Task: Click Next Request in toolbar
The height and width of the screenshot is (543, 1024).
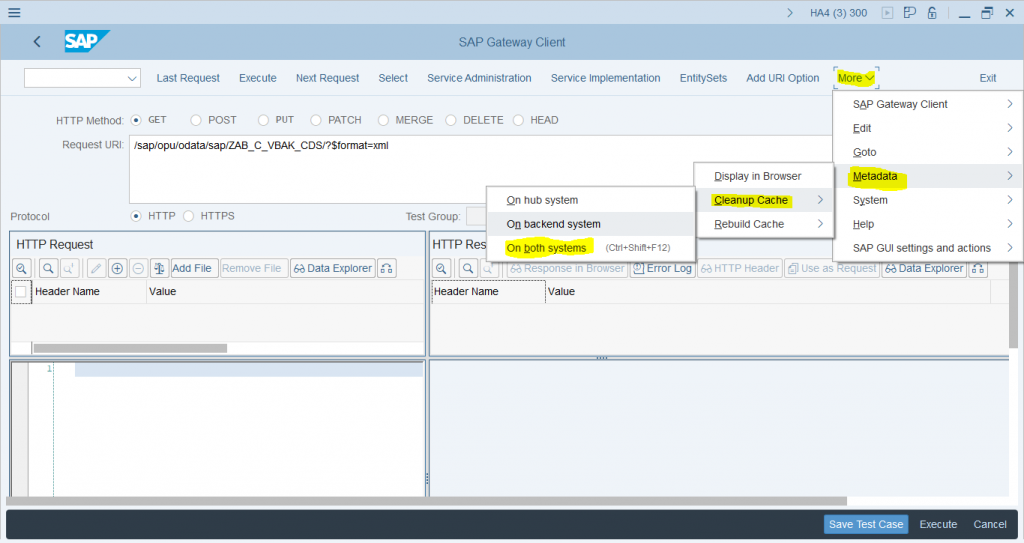Action: click(327, 78)
